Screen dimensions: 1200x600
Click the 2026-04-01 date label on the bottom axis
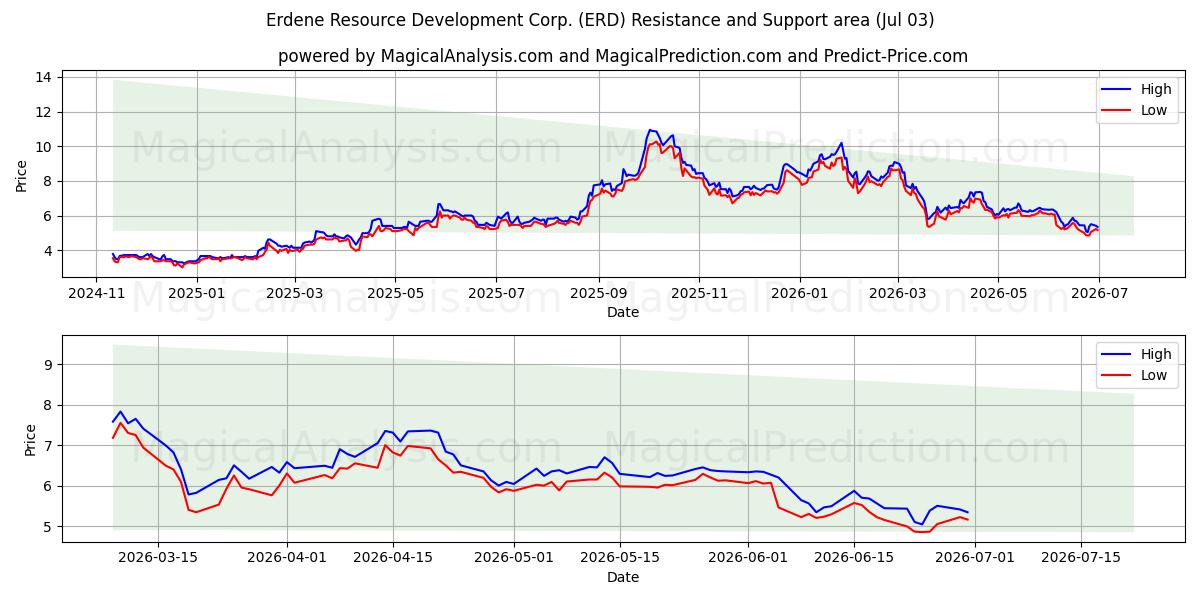coord(288,558)
